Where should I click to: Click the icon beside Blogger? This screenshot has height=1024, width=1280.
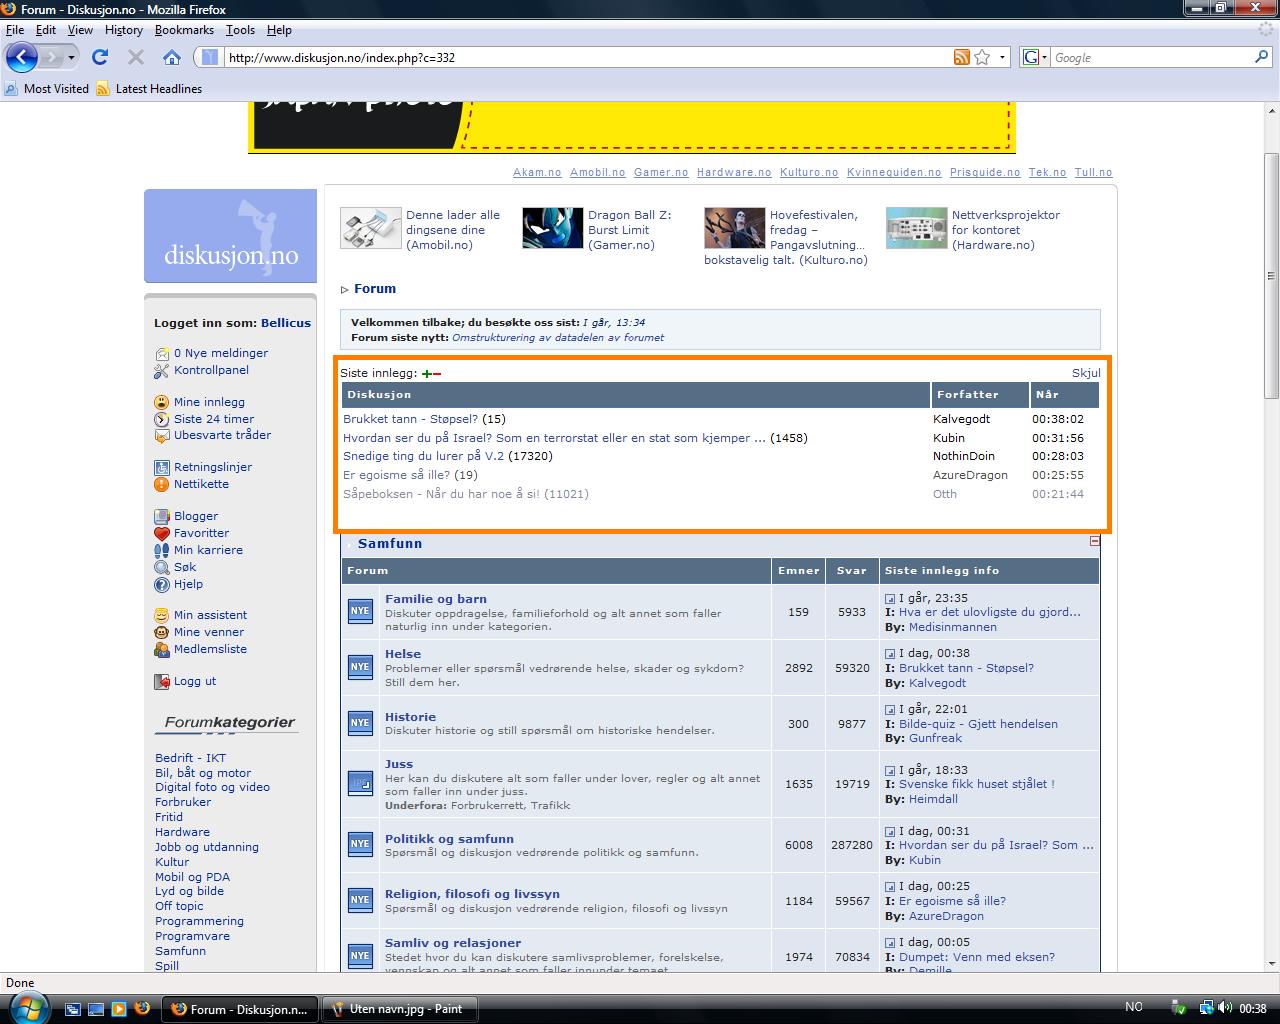pos(162,517)
